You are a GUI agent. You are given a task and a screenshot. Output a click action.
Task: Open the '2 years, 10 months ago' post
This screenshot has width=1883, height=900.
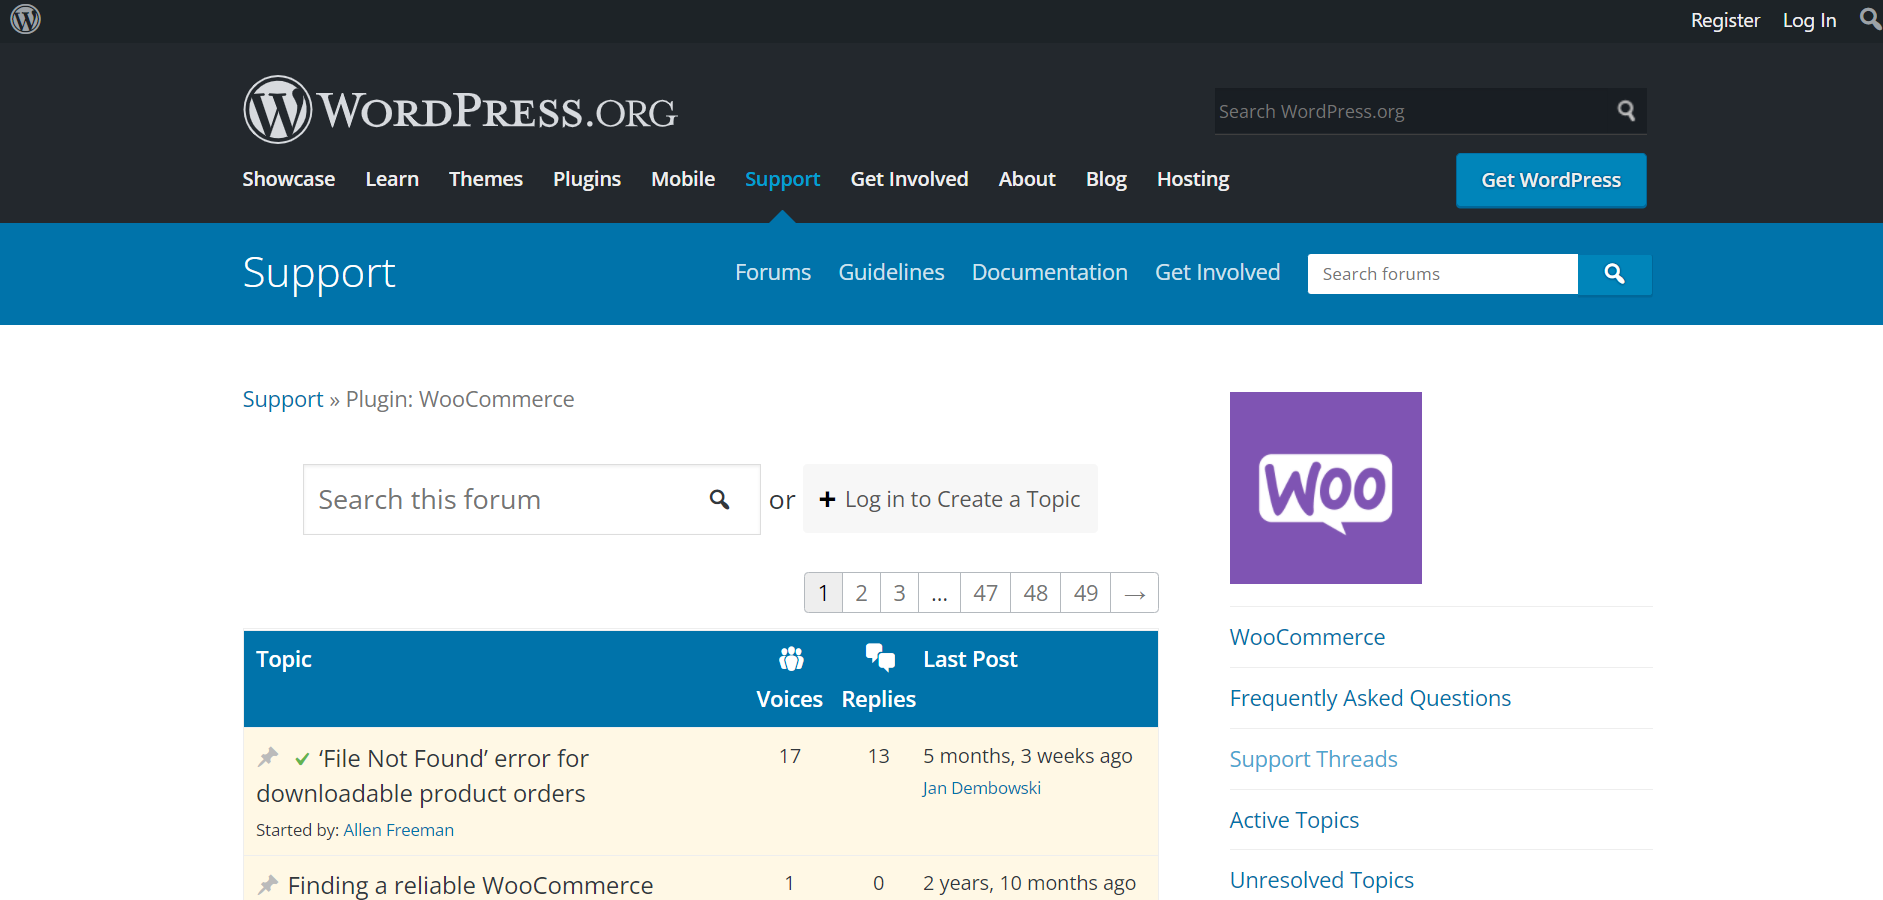click(x=1029, y=883)
